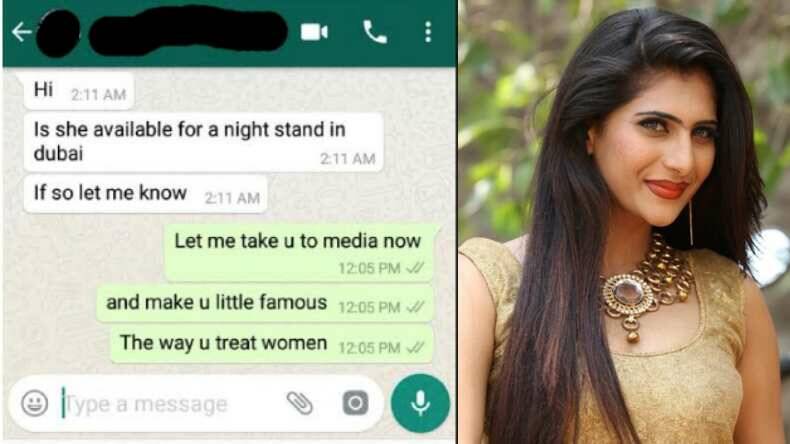The image size is (790, 444).
Task: Open camera from message bar
Action: [x=355, y=403]
